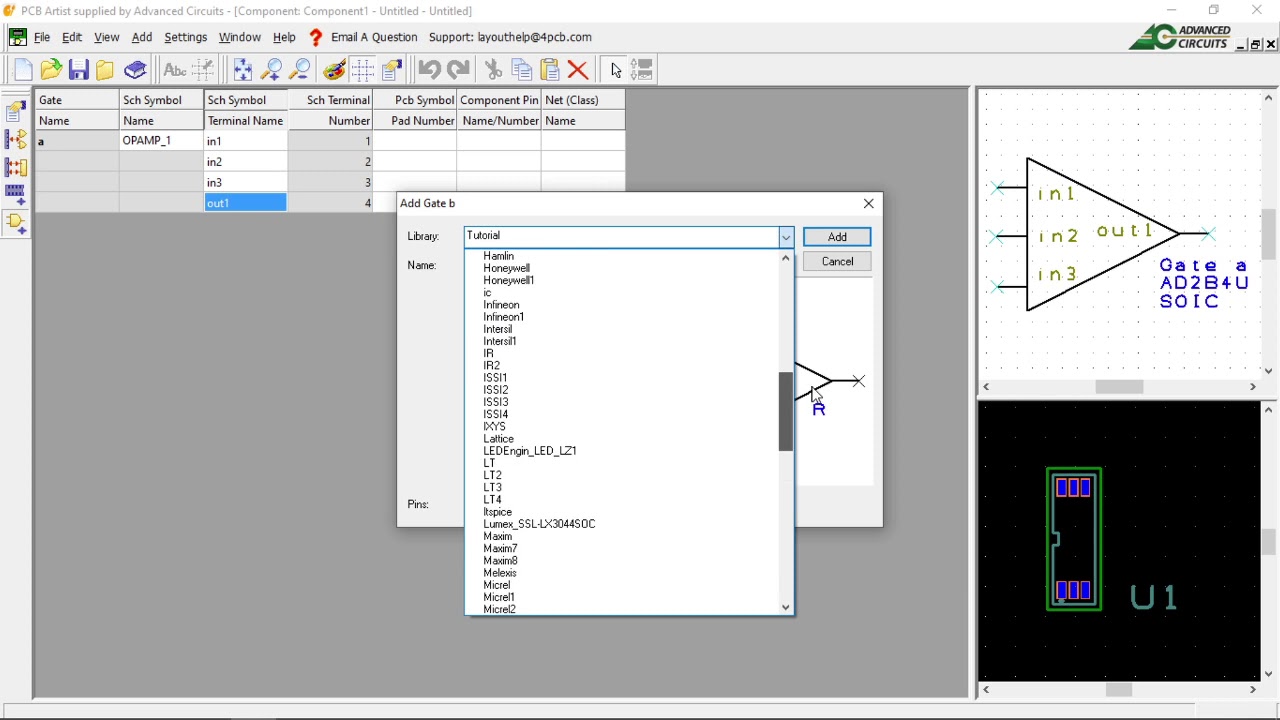
Task: Open the Add menu
Action: pos(142,37)
